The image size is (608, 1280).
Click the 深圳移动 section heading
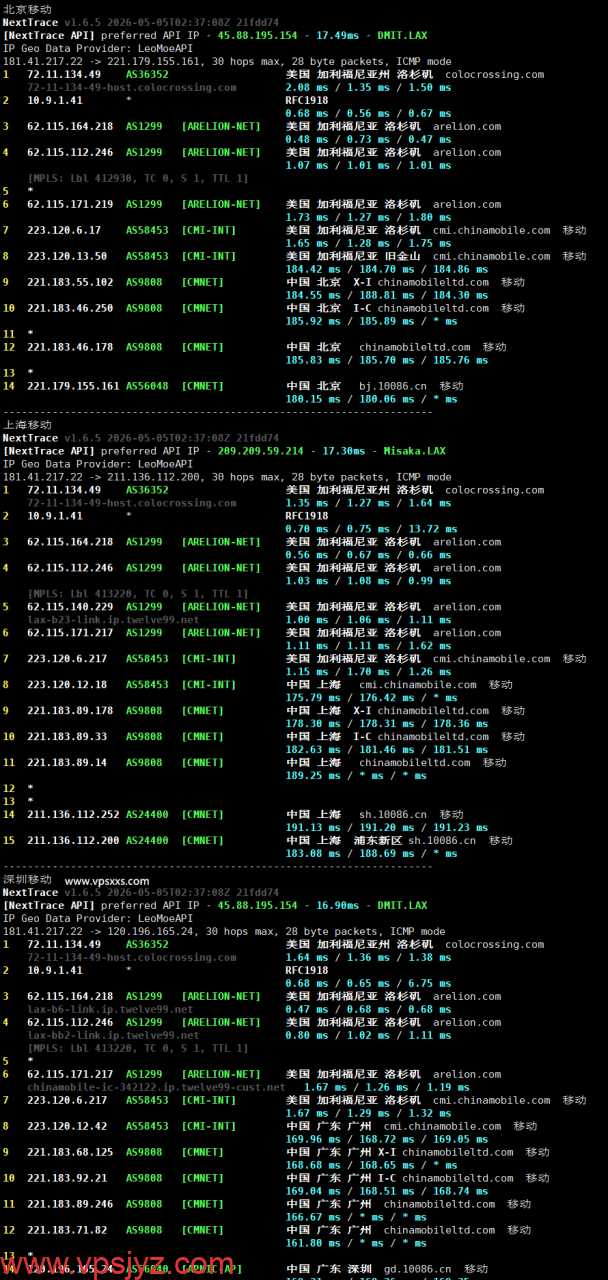[x=27, y=879]
